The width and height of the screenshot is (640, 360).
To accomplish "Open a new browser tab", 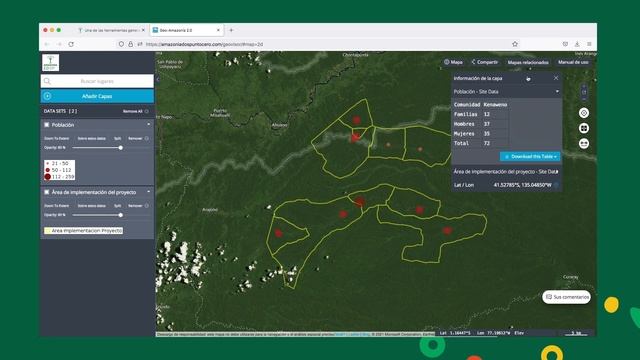I will coord(231,30).
